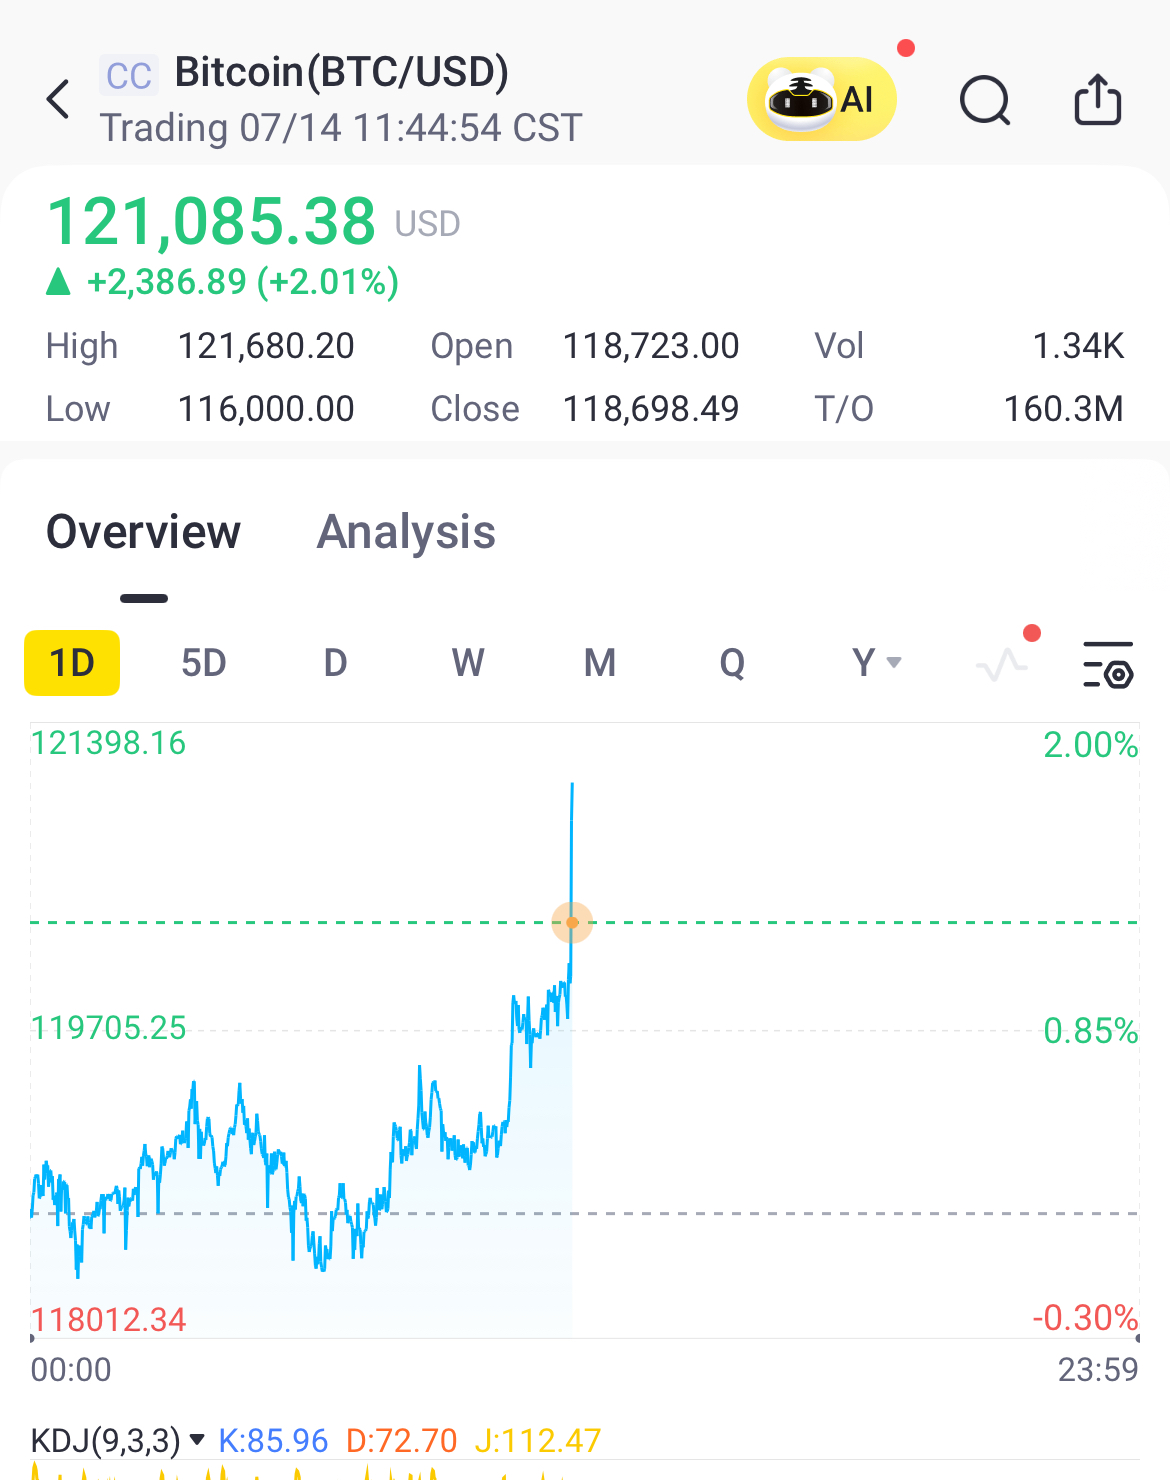Select the 1D timeframe

[x=72, y=663]
